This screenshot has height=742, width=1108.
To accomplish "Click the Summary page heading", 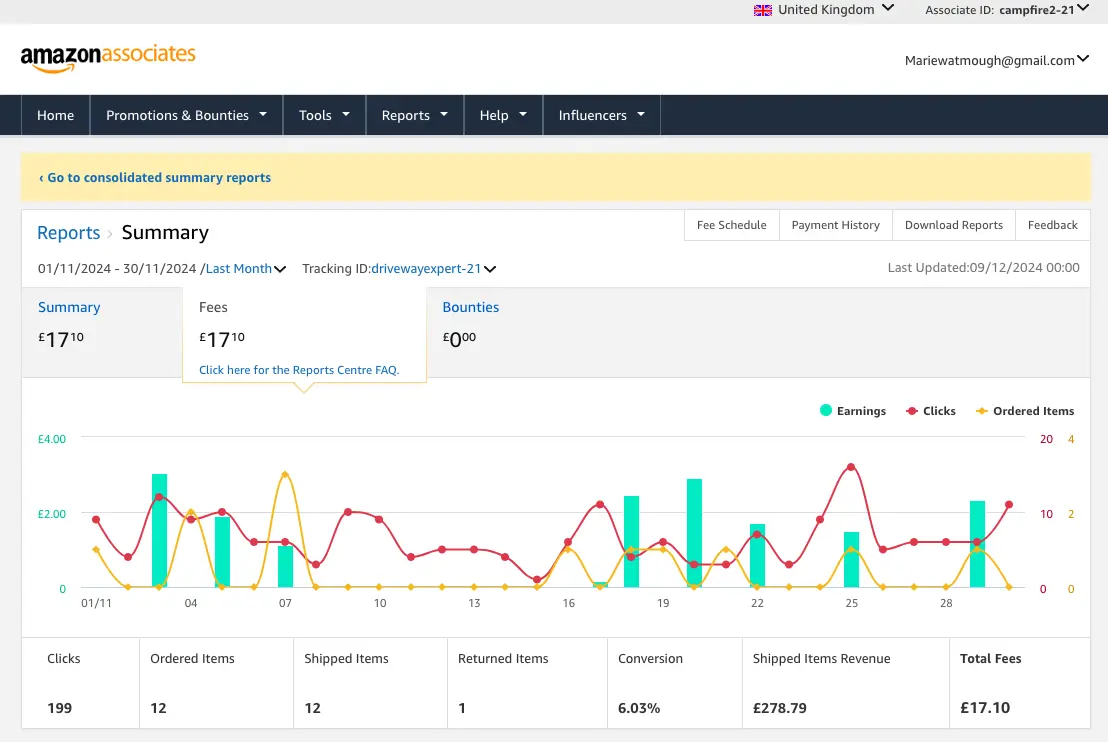I will pos(165,232).
